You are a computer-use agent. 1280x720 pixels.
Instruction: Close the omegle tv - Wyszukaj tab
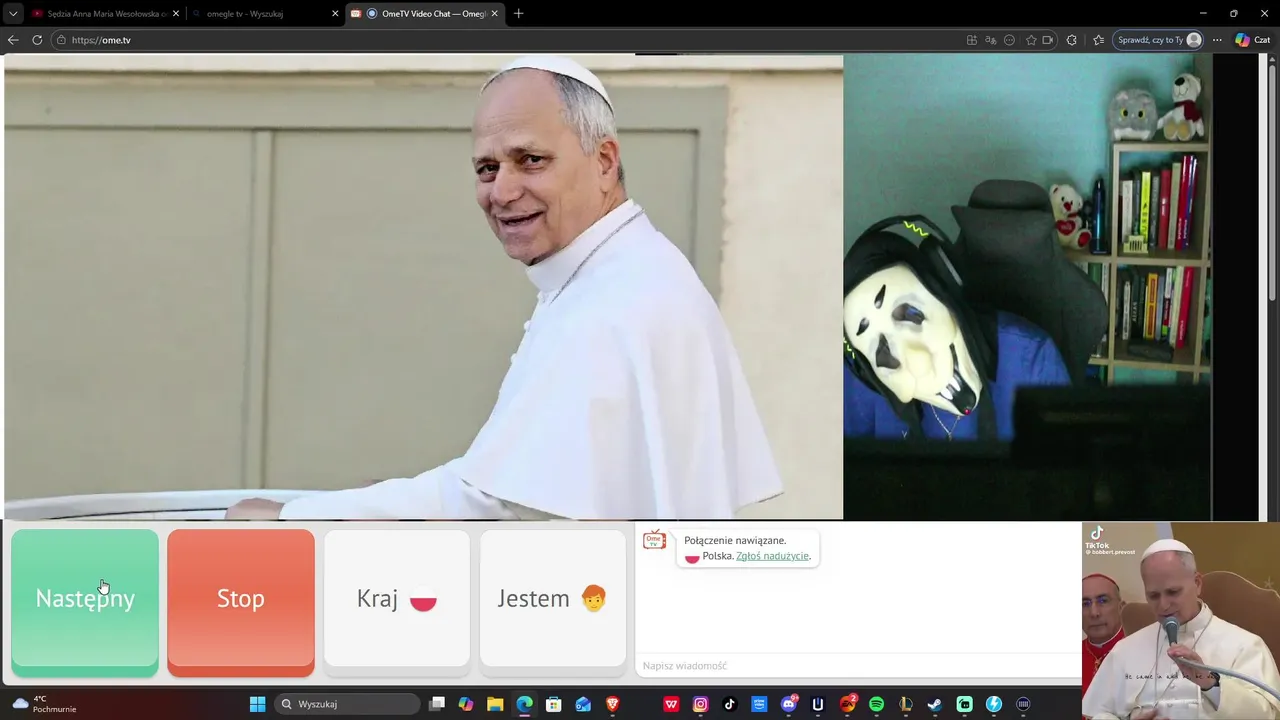point(335,14)
